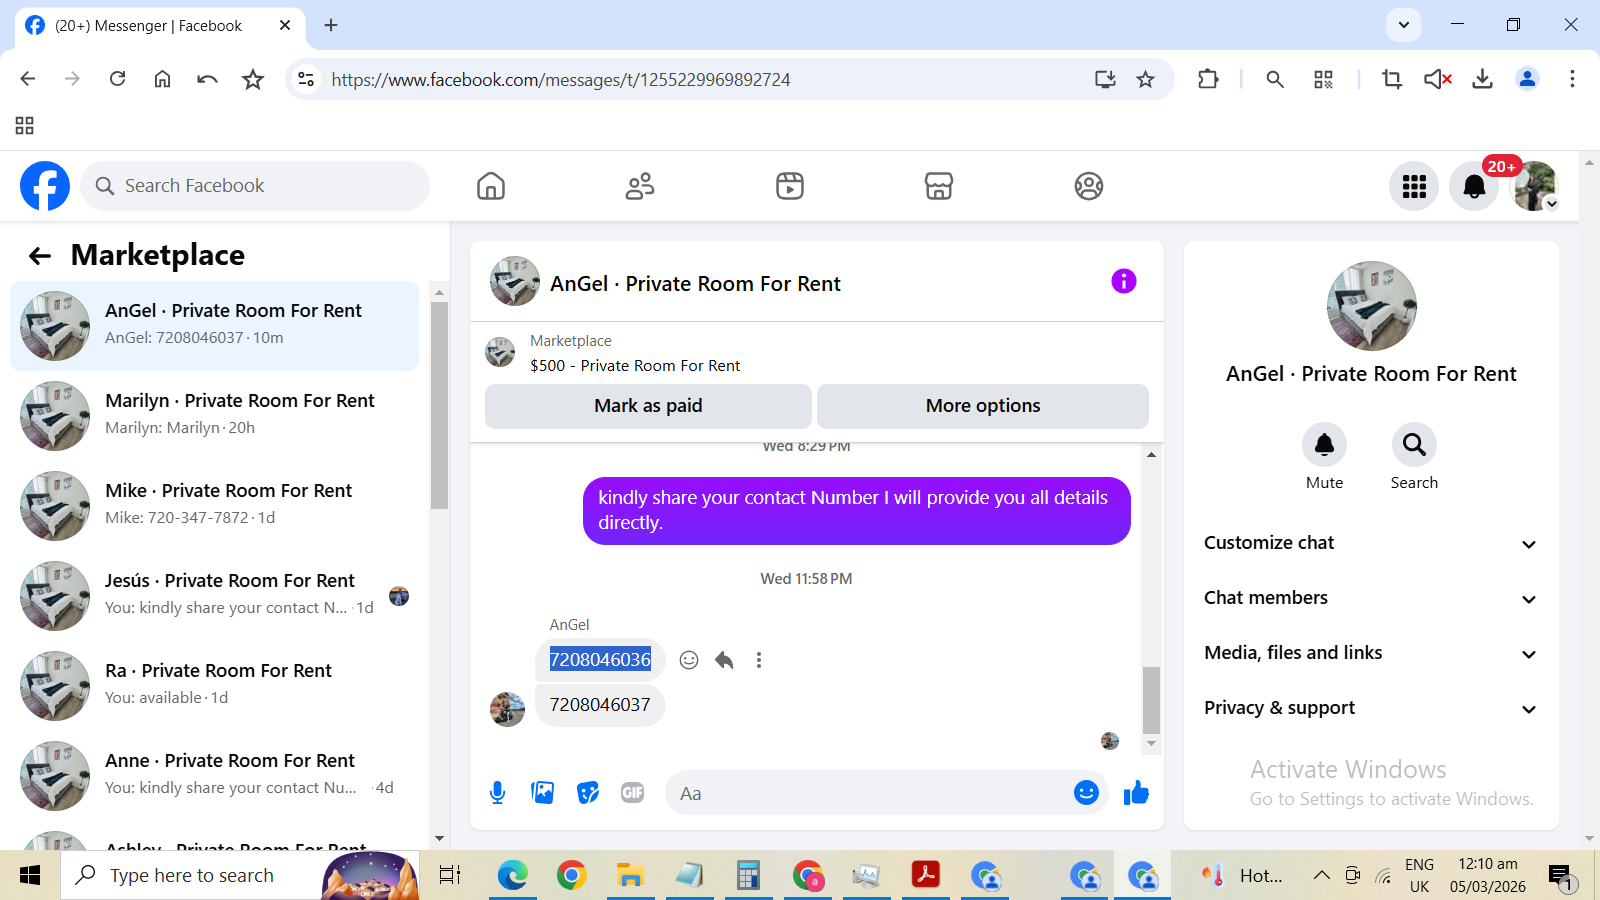
Task: Open Ra Private Room For Rent conversation
Action: [214, 686]
